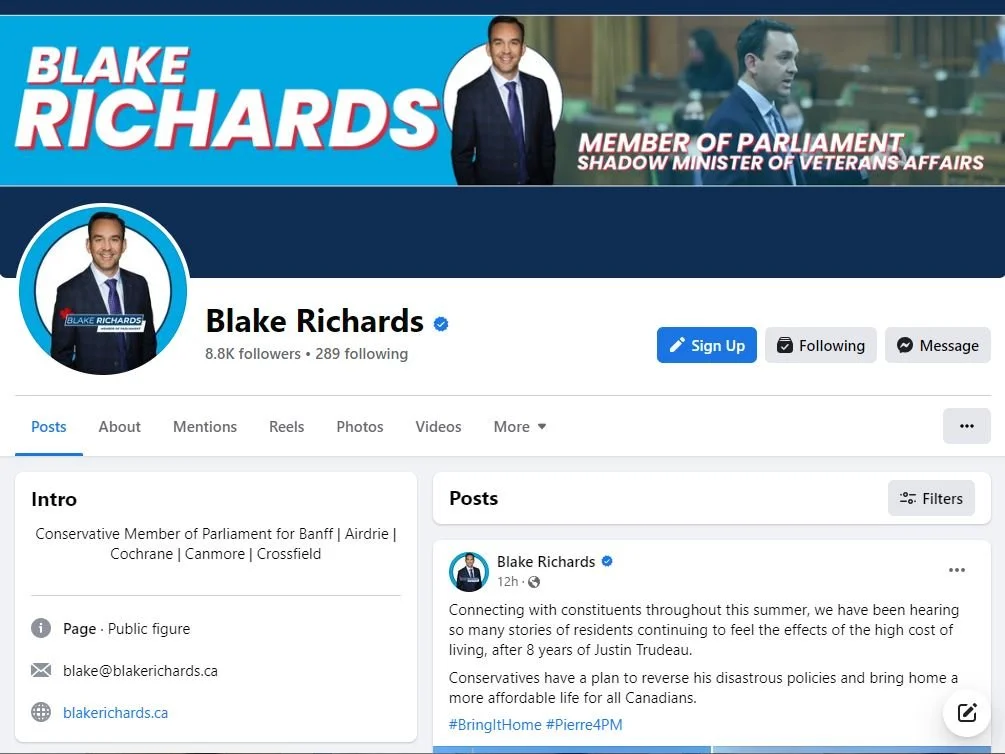Expand the More tab dropdown

(x=520, y=426)
